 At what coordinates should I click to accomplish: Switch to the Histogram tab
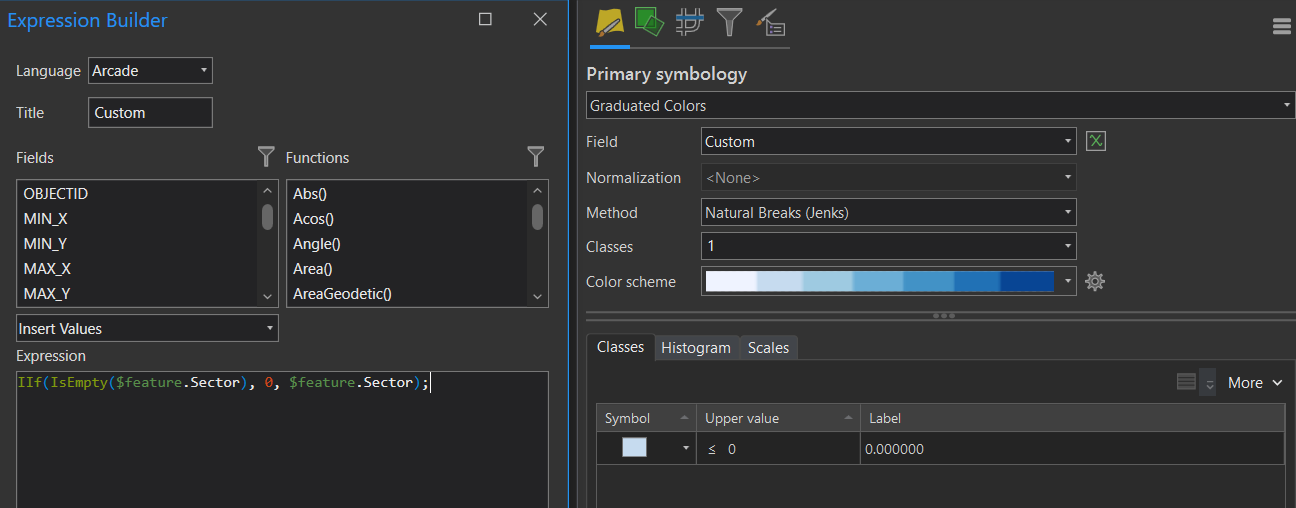[x=696, y=348]
